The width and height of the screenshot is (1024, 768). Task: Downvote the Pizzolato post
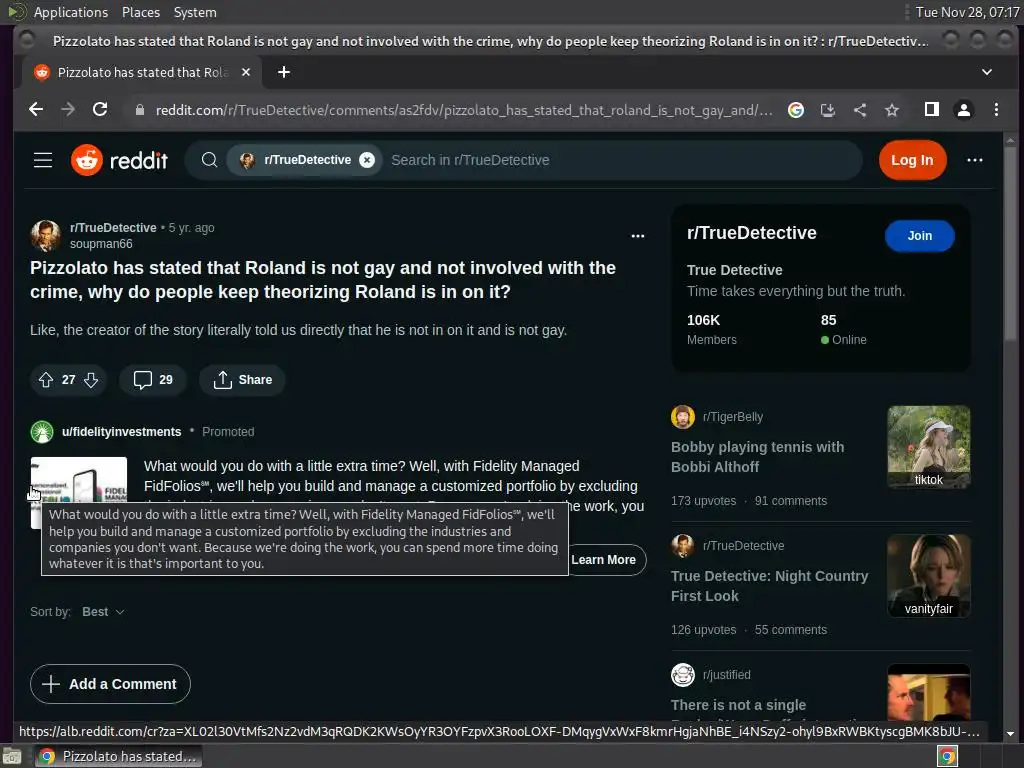click(91, 379)
